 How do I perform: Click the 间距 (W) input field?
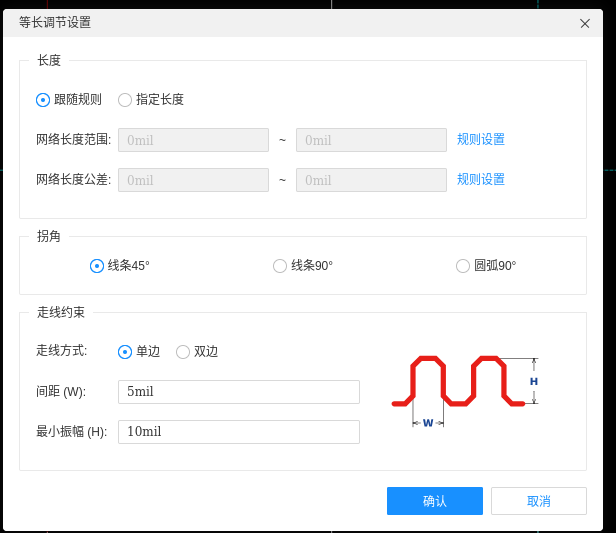(x=238, y=392)
